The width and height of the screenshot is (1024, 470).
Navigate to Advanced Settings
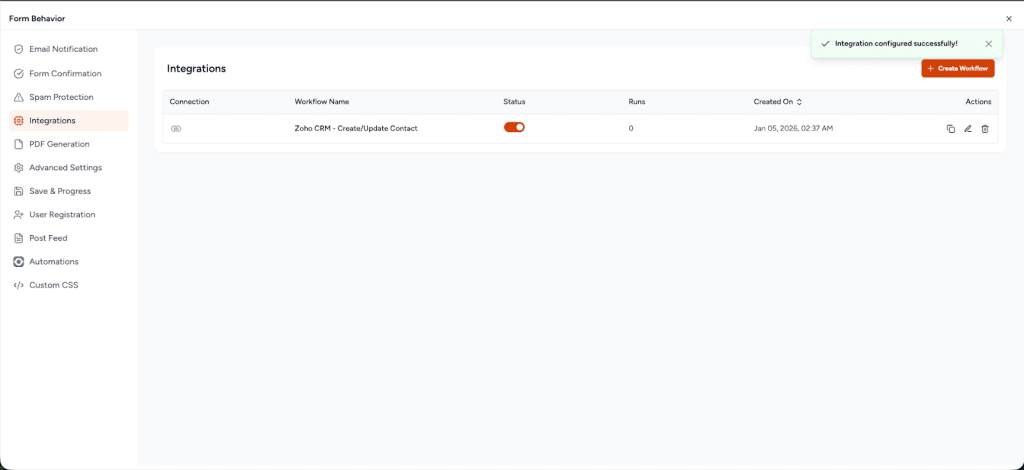pyautogui.click(x=65, y=168)
